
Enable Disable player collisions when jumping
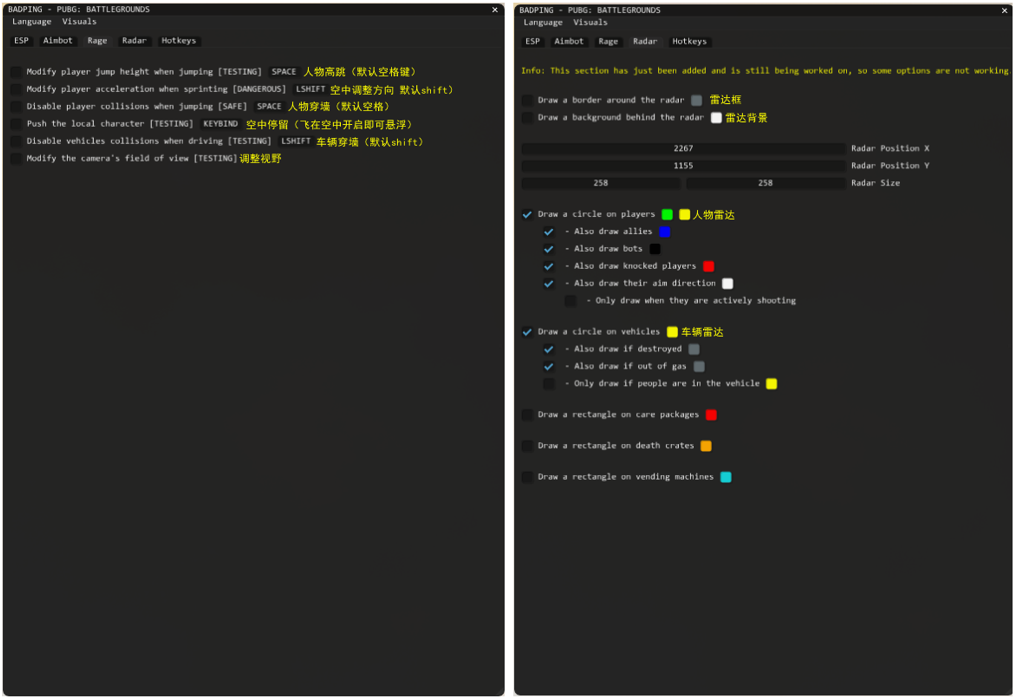pos(16,106)
